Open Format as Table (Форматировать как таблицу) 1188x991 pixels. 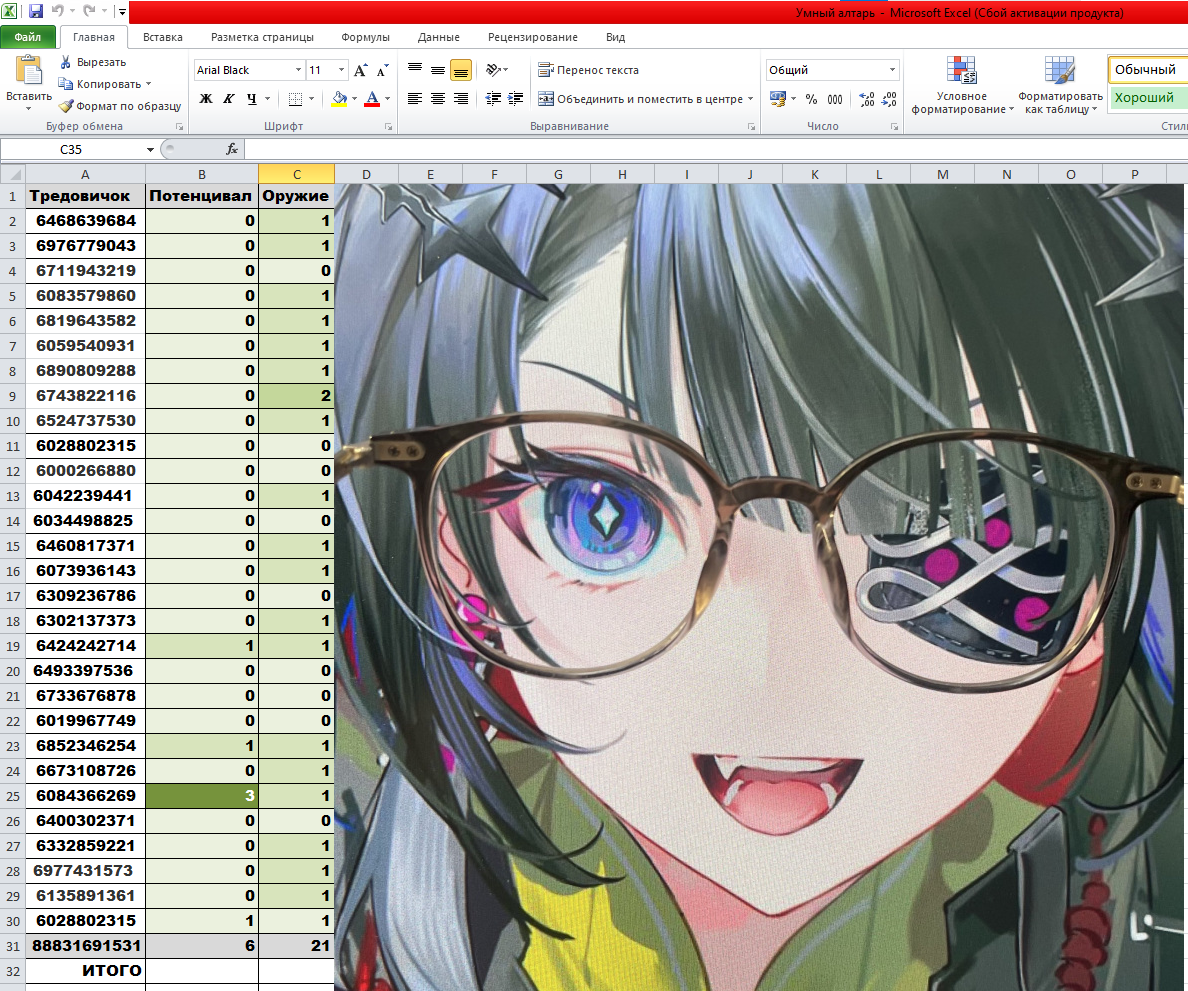pyautogui.click(x=1060, y=85)
